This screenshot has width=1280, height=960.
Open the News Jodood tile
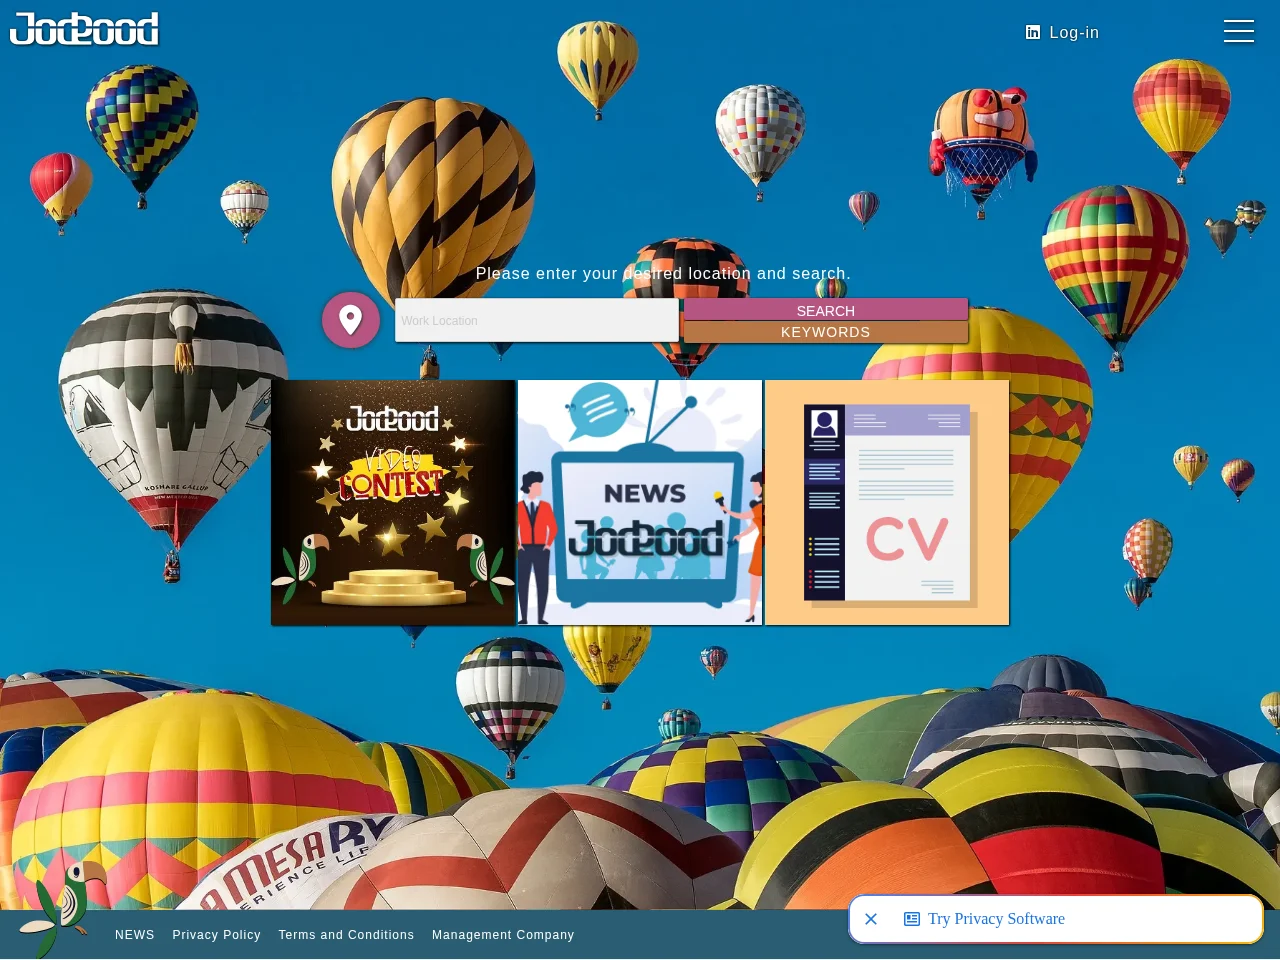(640, 503)
